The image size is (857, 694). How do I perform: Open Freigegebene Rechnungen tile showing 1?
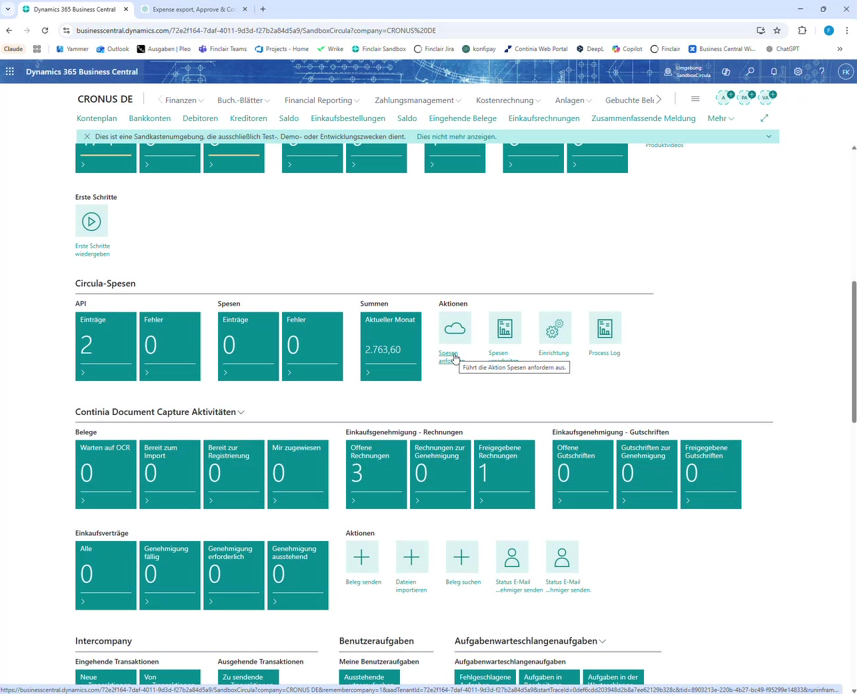[x=504, y=474]
